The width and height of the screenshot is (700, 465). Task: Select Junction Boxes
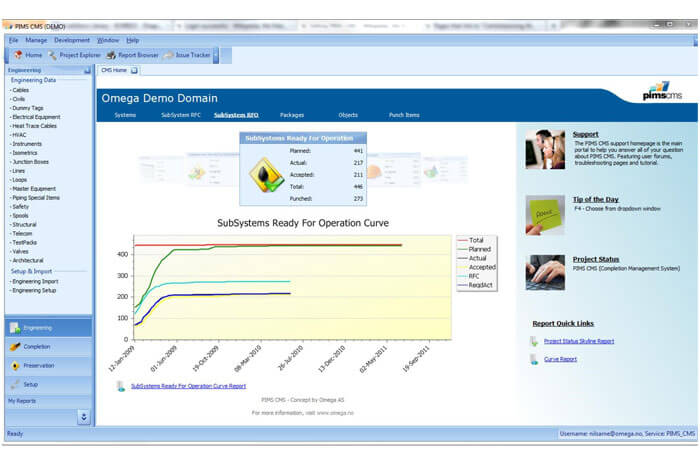click(30, 162)
